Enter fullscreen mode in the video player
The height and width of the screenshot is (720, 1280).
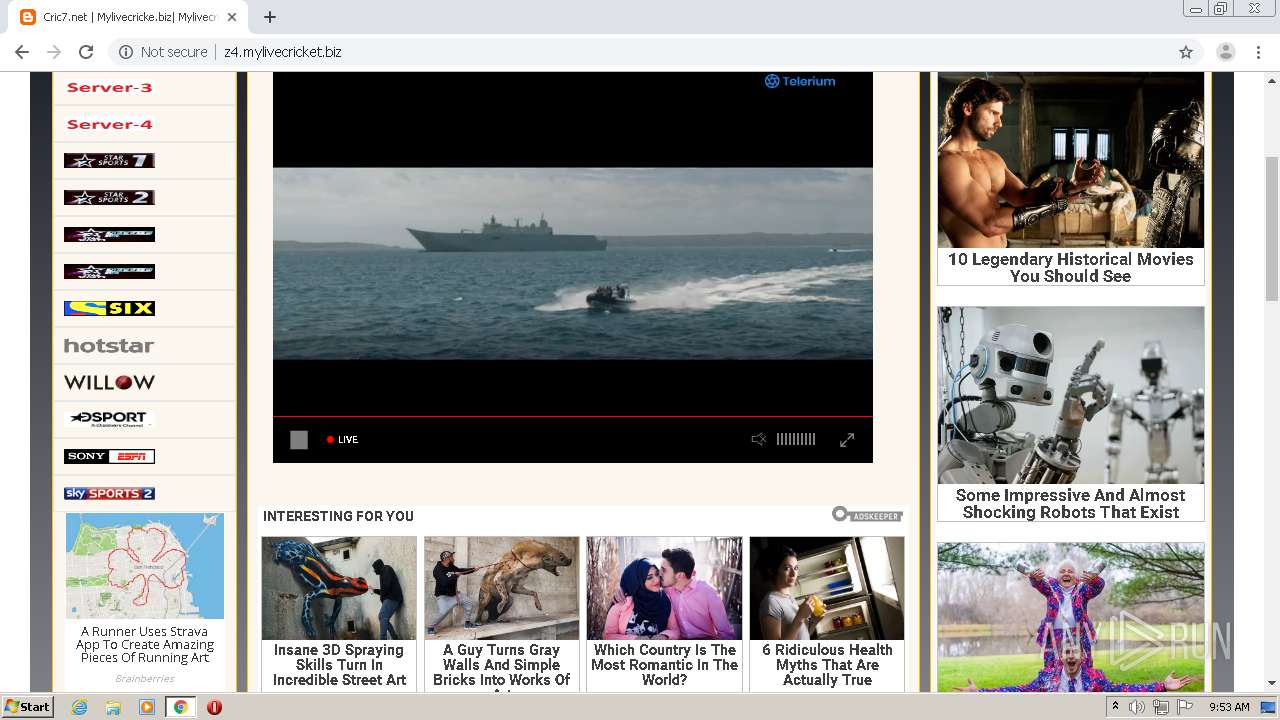point(847,440)
